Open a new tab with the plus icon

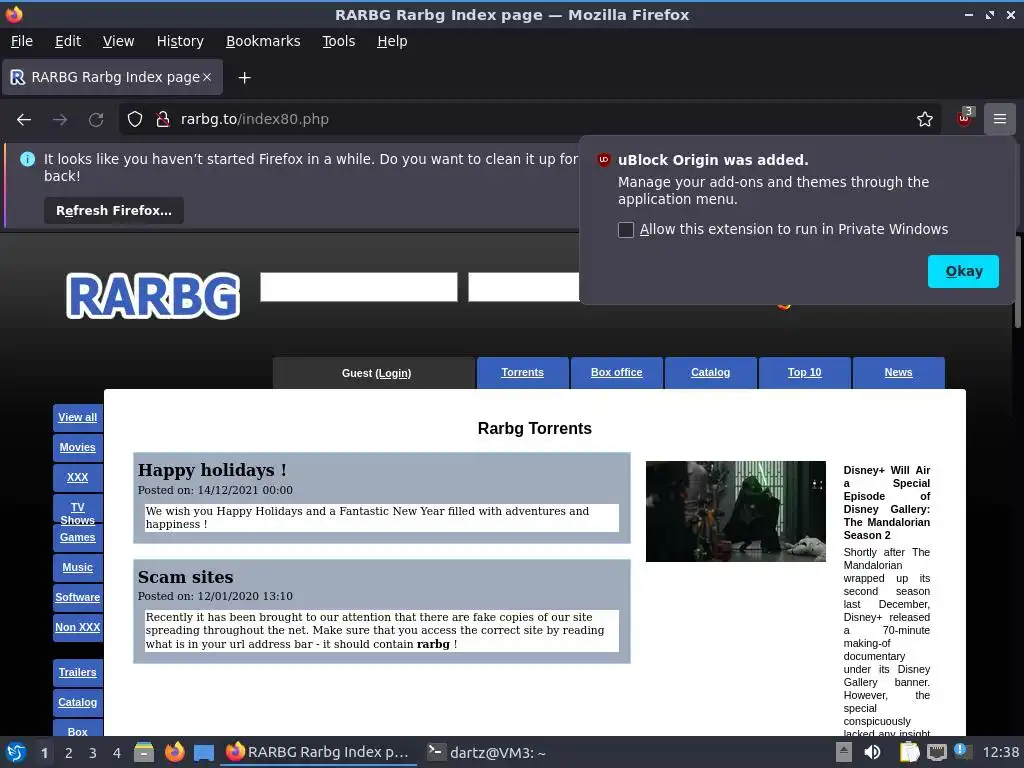click(x=244, y=78)
